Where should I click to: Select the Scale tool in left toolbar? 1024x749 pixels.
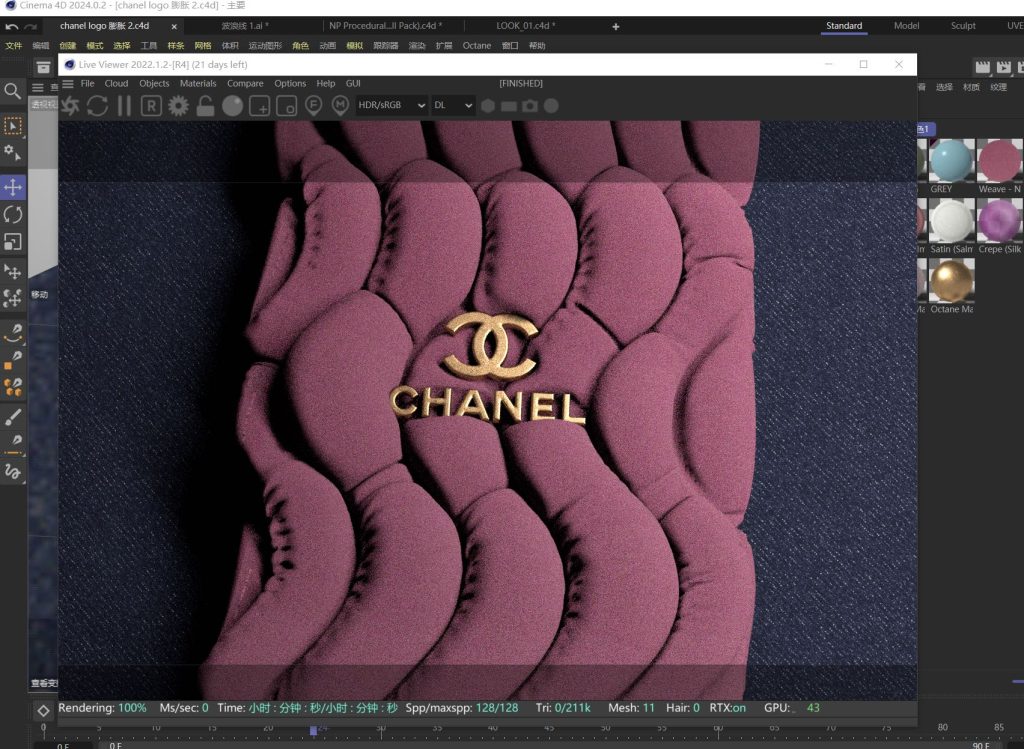[x=13, y=242]
